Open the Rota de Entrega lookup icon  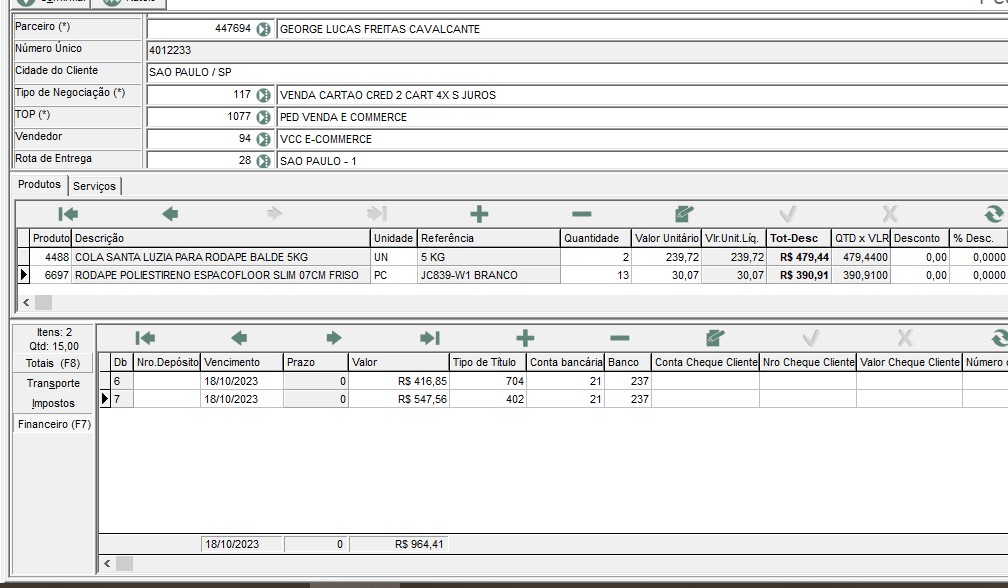[x=263, y=161]
